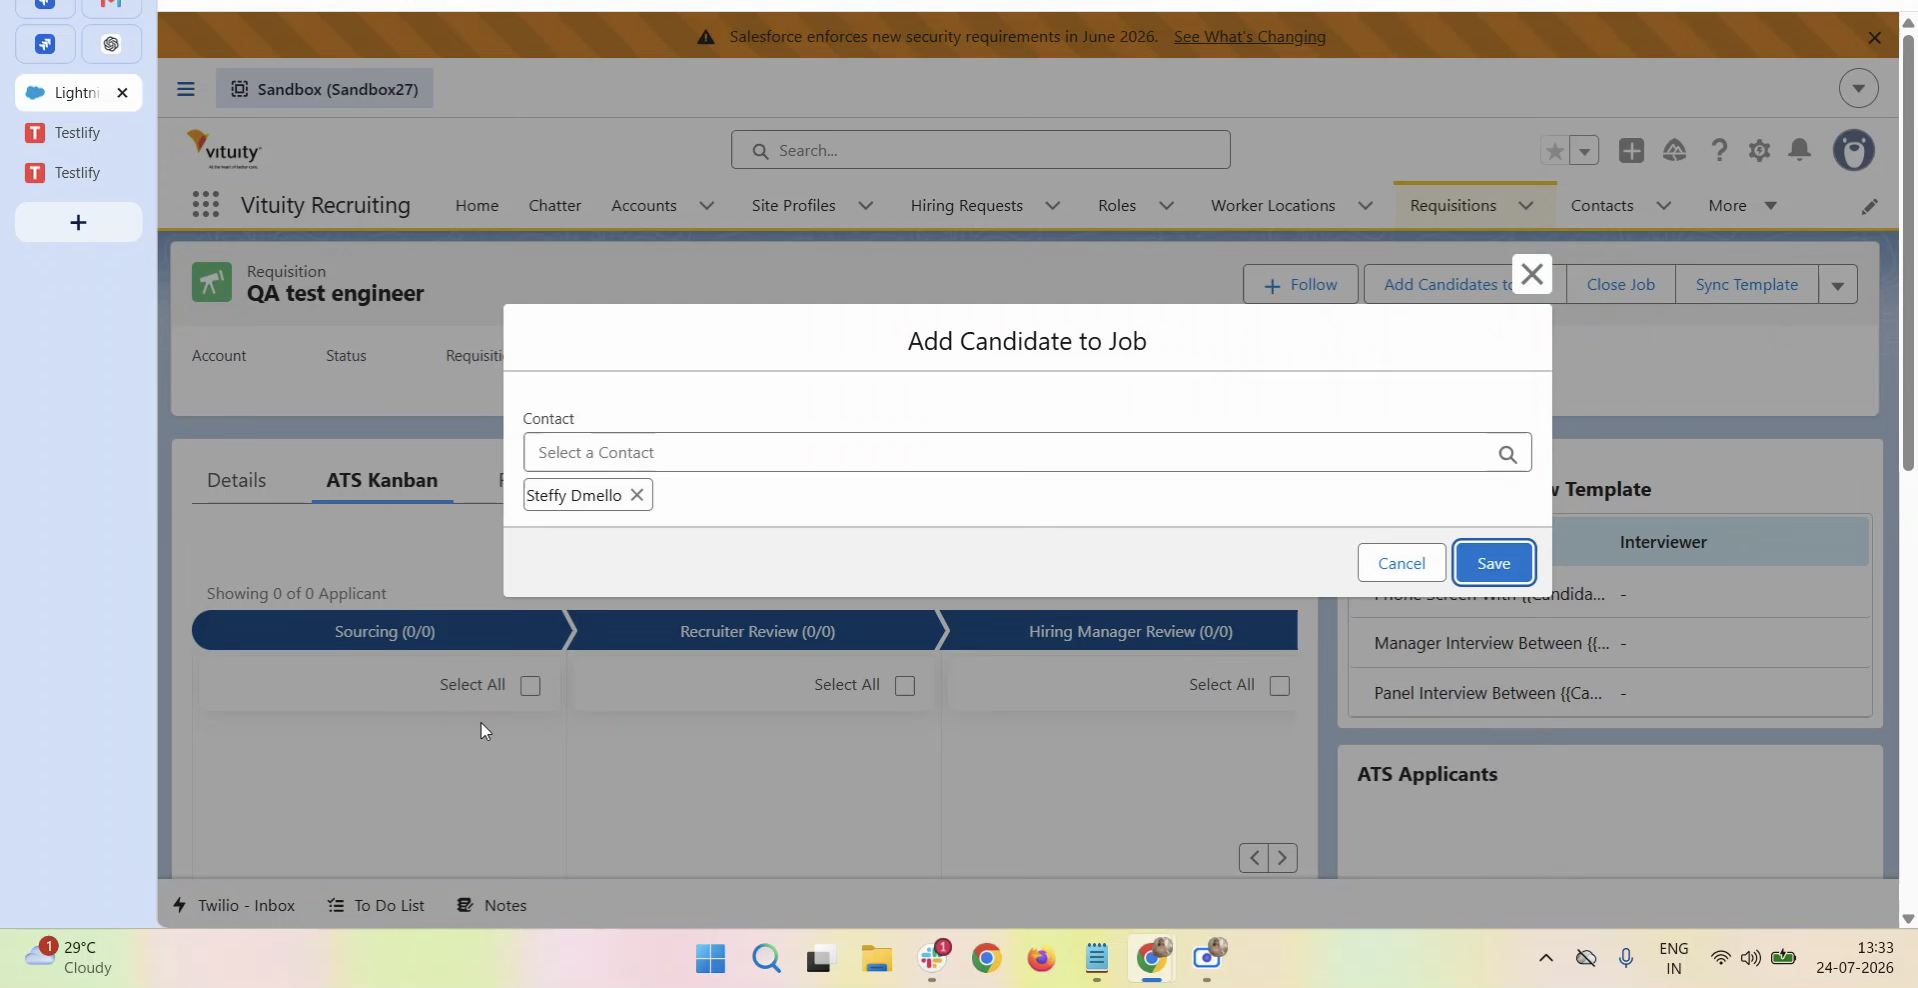This screenshot has width=1918, height=988.
Task: Remove the Steffy Dmello contact pill
Action: pyautogui.click(x=636, y=495)
